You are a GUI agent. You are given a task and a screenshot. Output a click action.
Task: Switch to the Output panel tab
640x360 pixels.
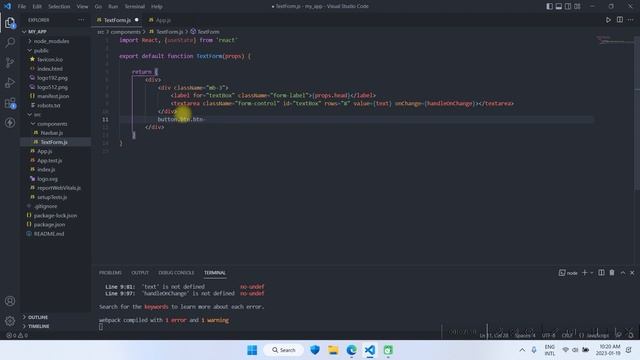click(140, 272)
